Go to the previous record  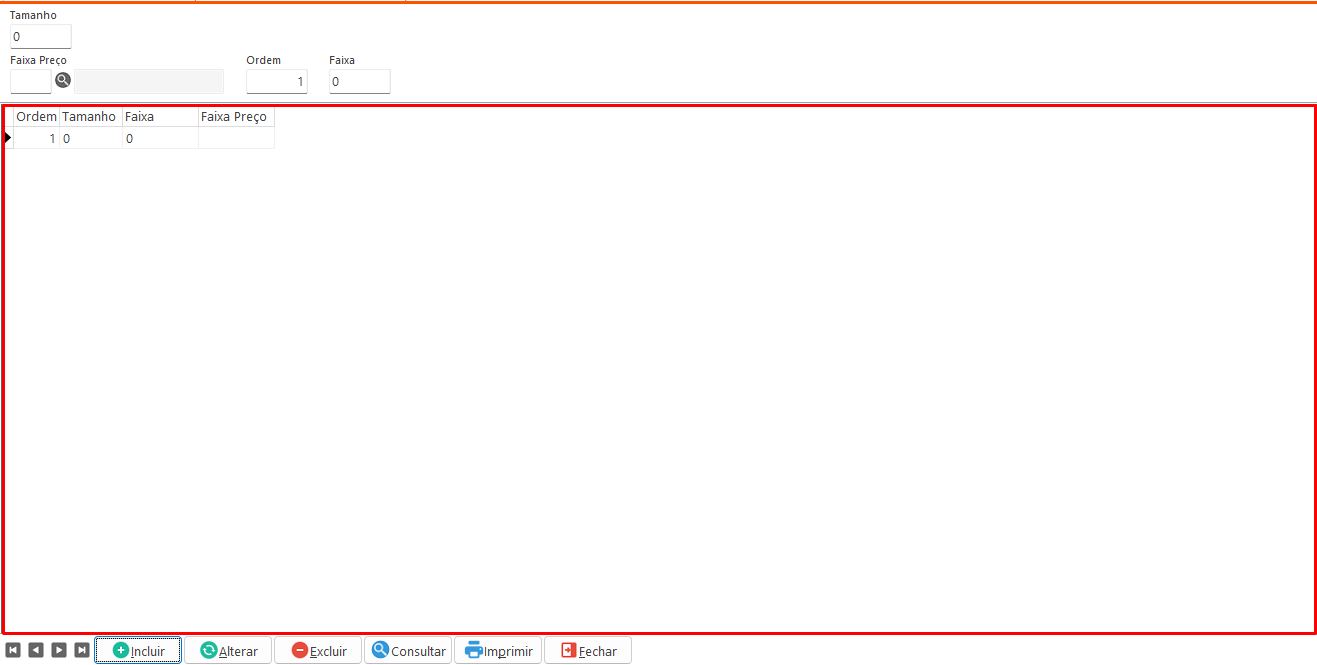coord(36,650)
